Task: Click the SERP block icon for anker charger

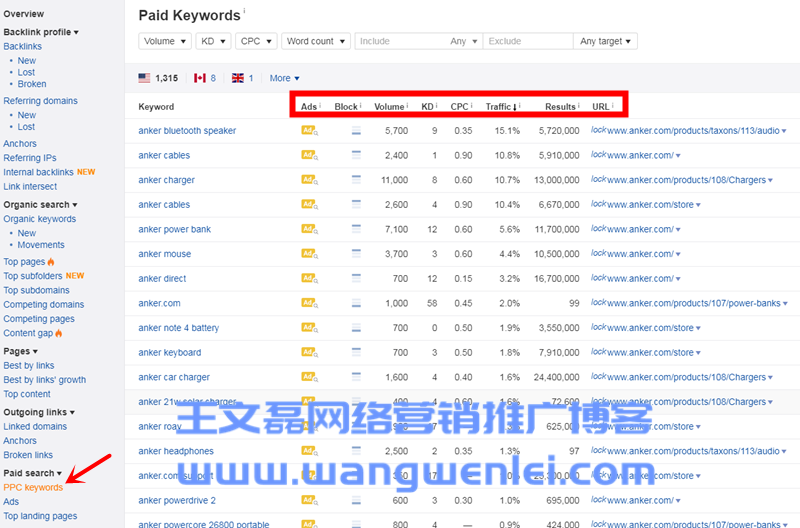Action: [x=356, y=180]
